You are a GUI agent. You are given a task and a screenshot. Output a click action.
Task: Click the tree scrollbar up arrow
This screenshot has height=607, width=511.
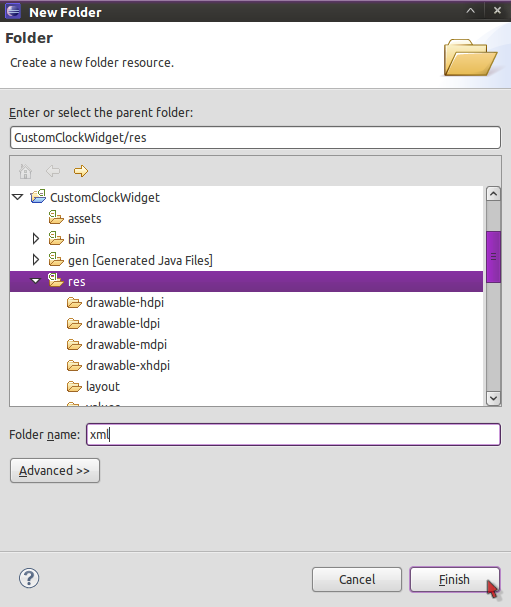494,194
